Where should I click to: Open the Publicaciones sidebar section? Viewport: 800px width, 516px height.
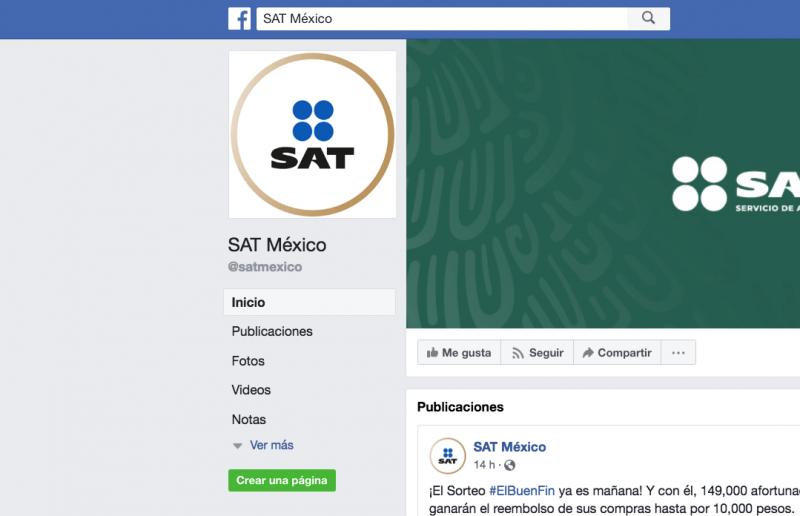coord(272,331)
